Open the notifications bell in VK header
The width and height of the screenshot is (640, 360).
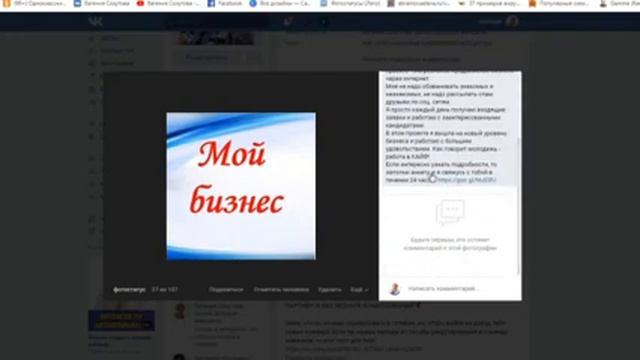pyautogui.click(x=288, y=21)
